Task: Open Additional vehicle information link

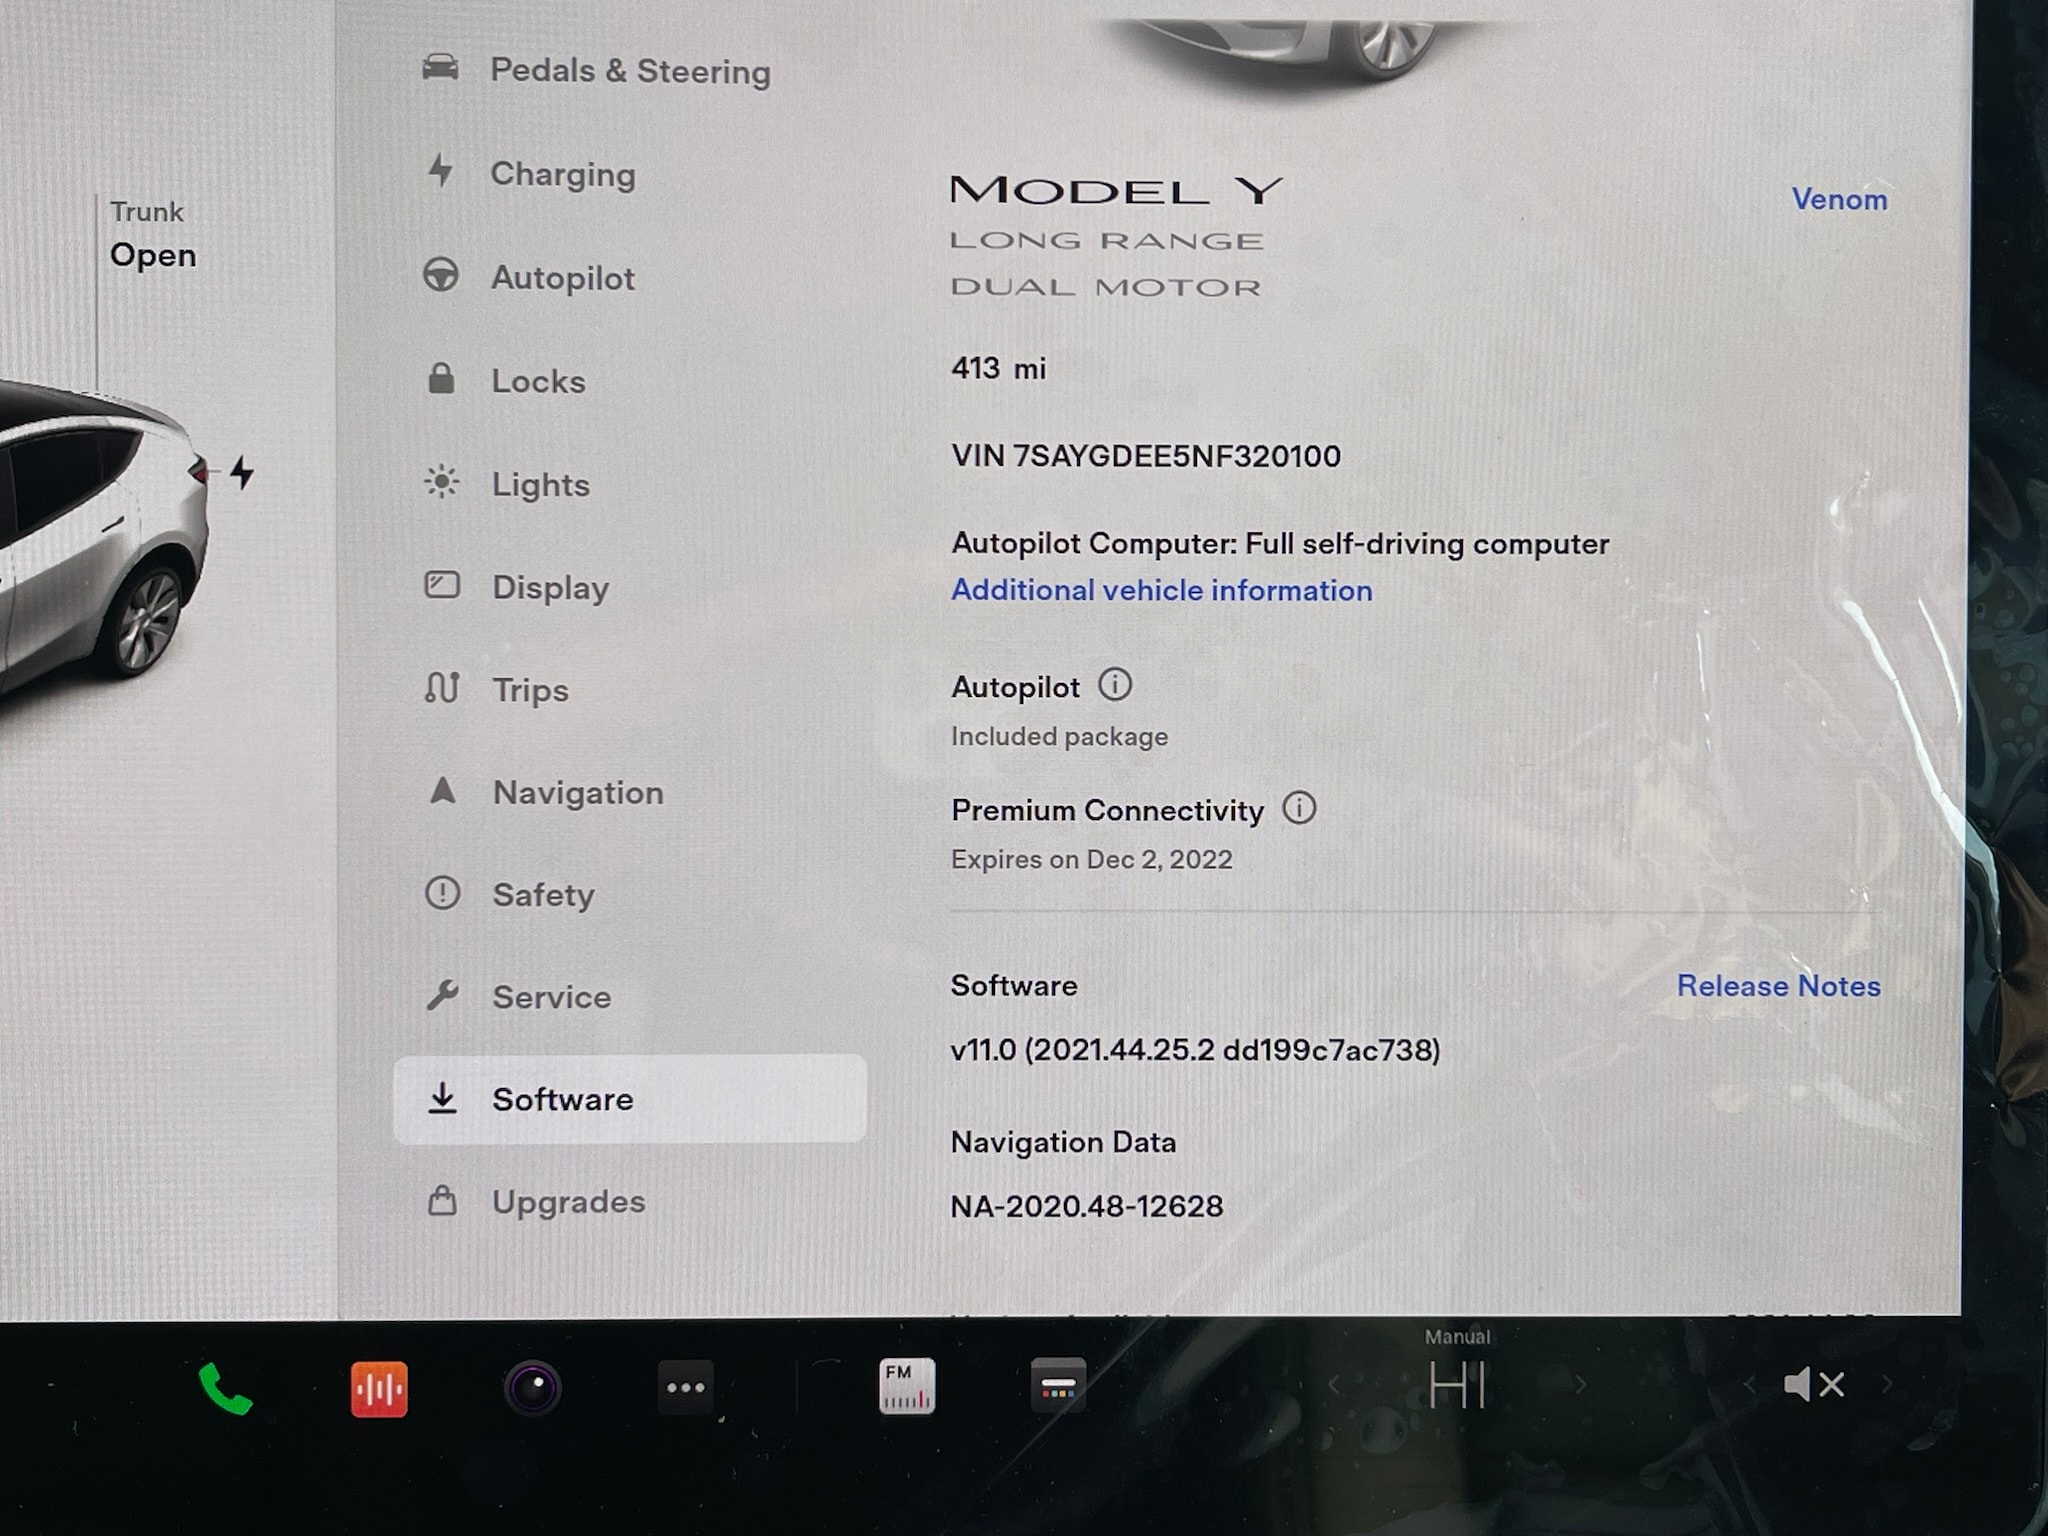Action: (x=1161, y=590)
